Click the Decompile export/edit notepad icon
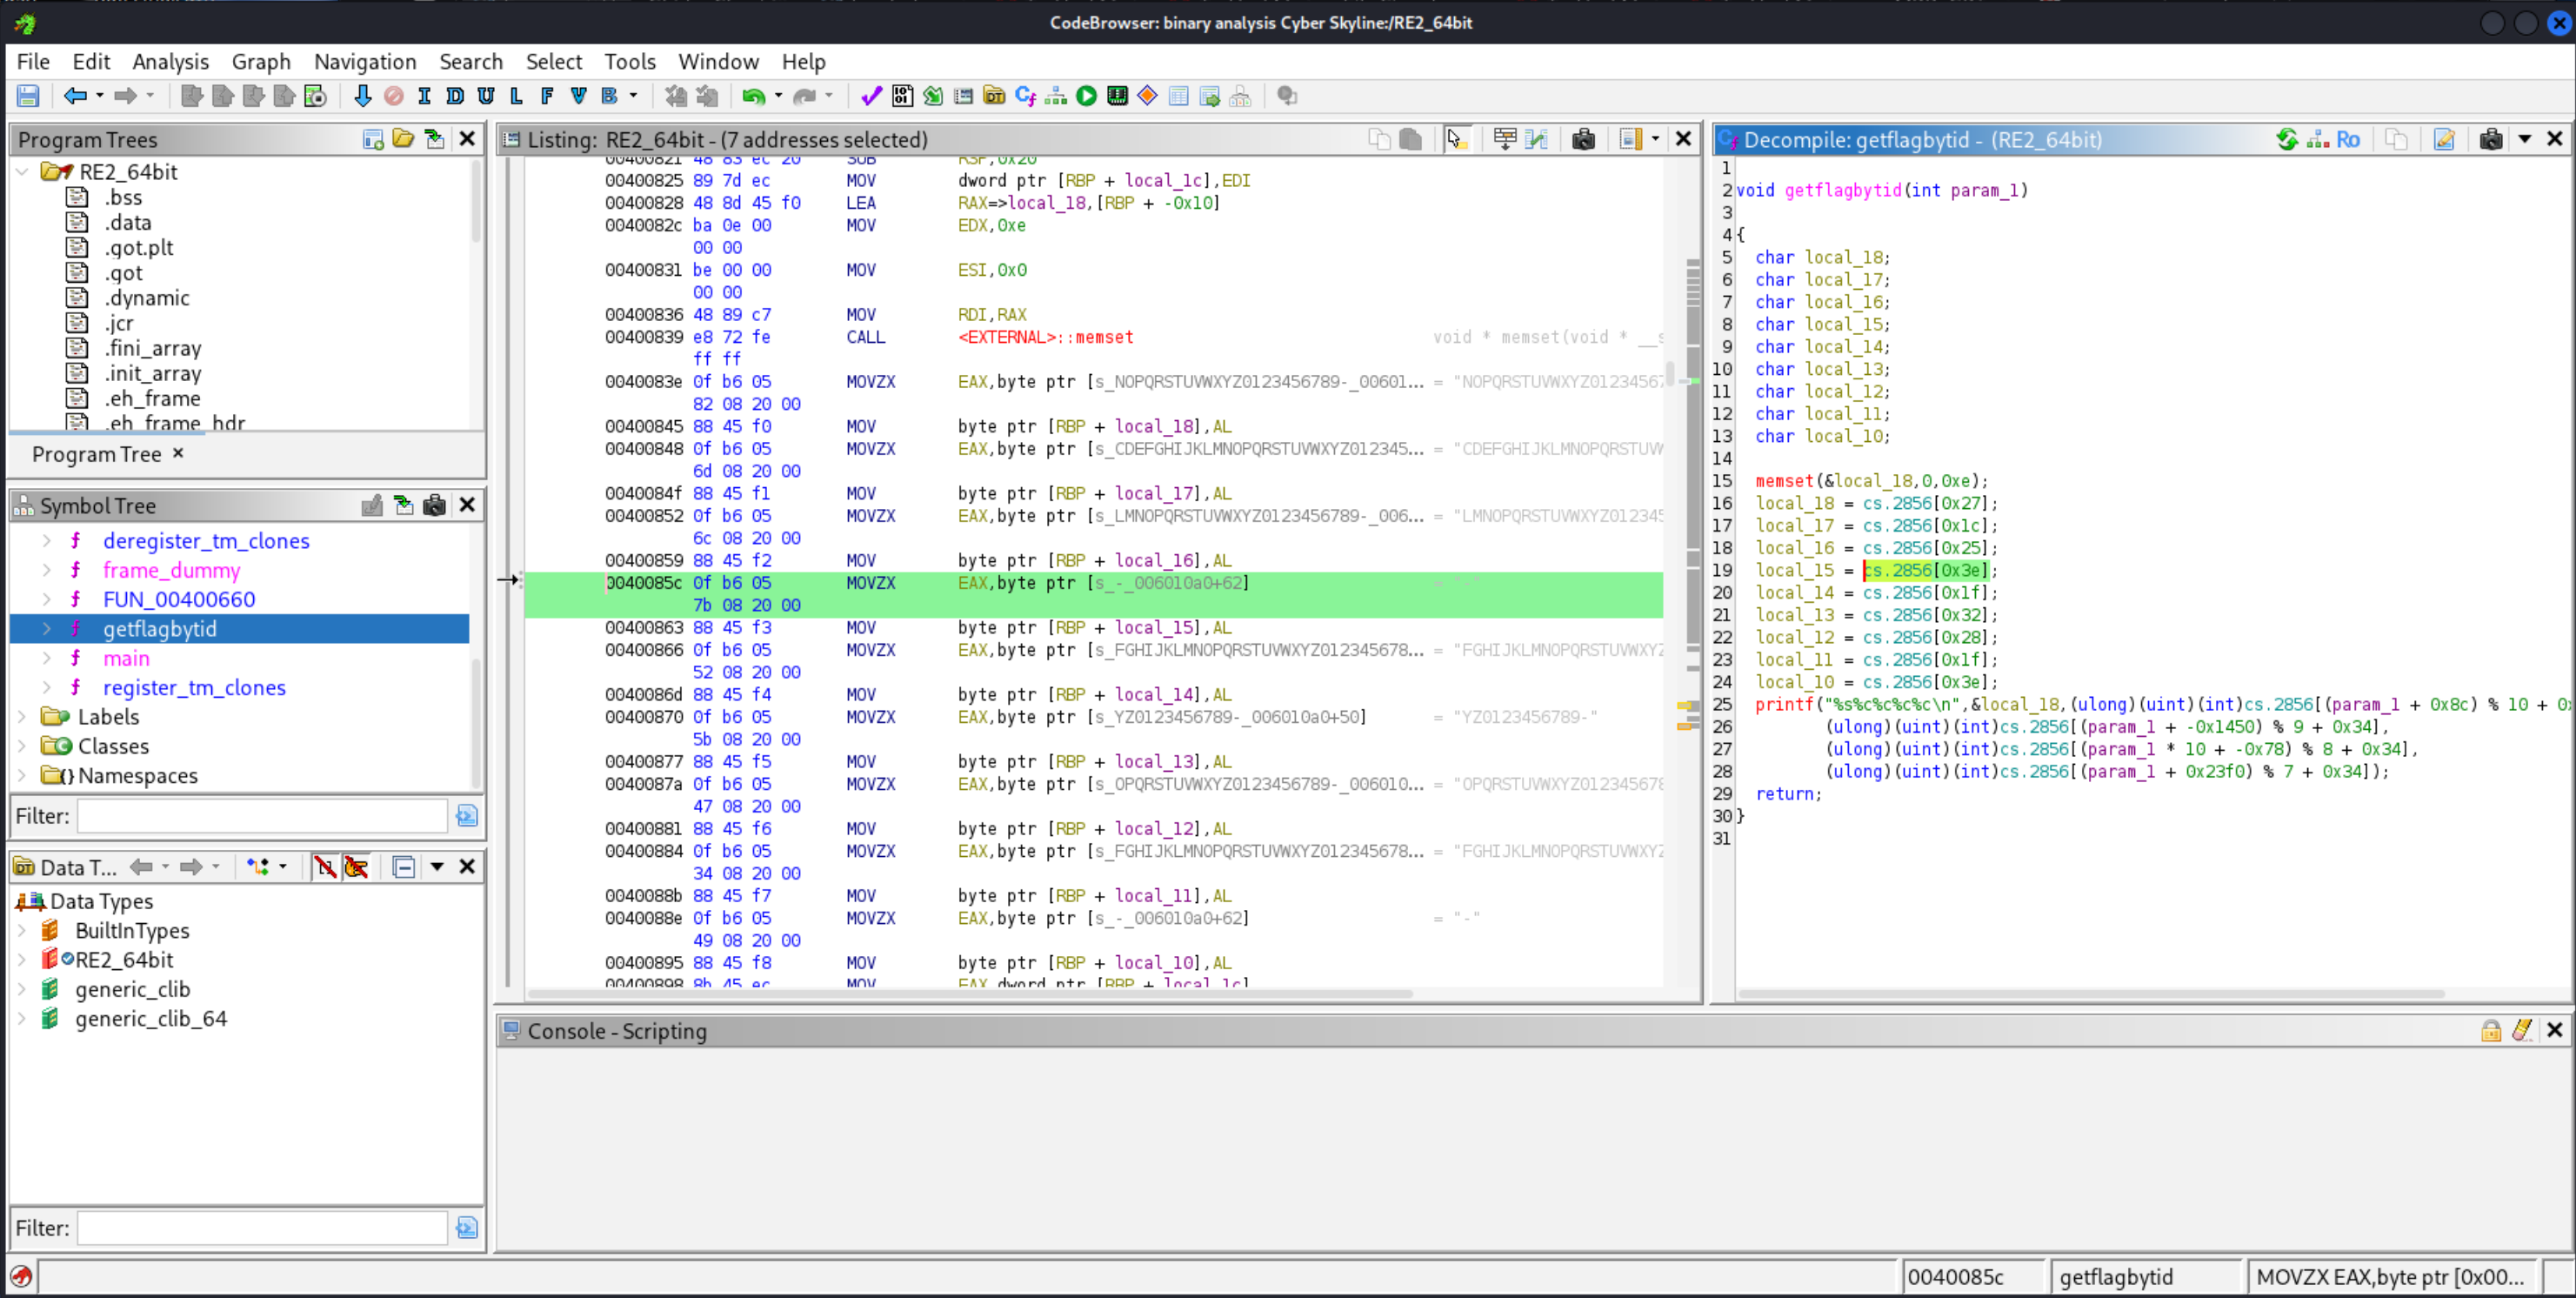 click(x=2444, y=139)
